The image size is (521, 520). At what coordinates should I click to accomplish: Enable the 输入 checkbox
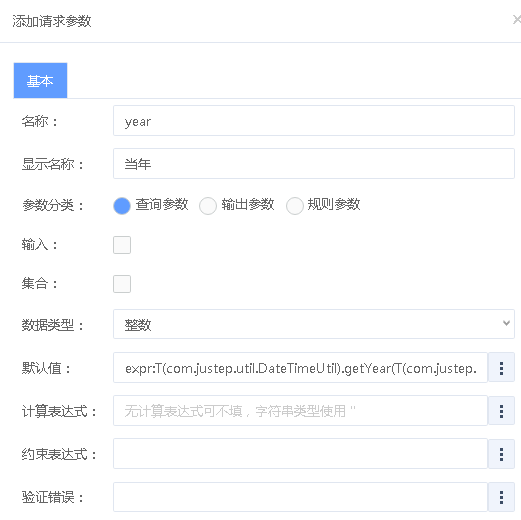(x=122, y=245)
